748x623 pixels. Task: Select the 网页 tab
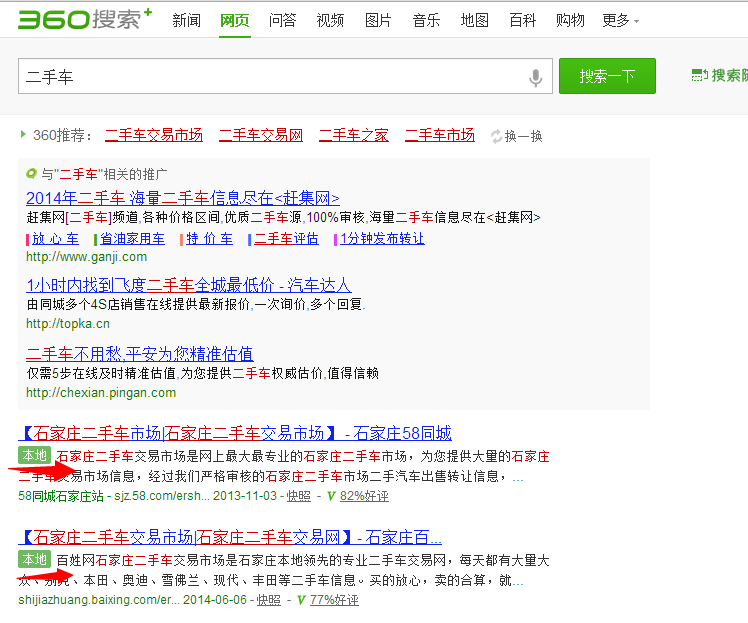[x=235, y=21]
